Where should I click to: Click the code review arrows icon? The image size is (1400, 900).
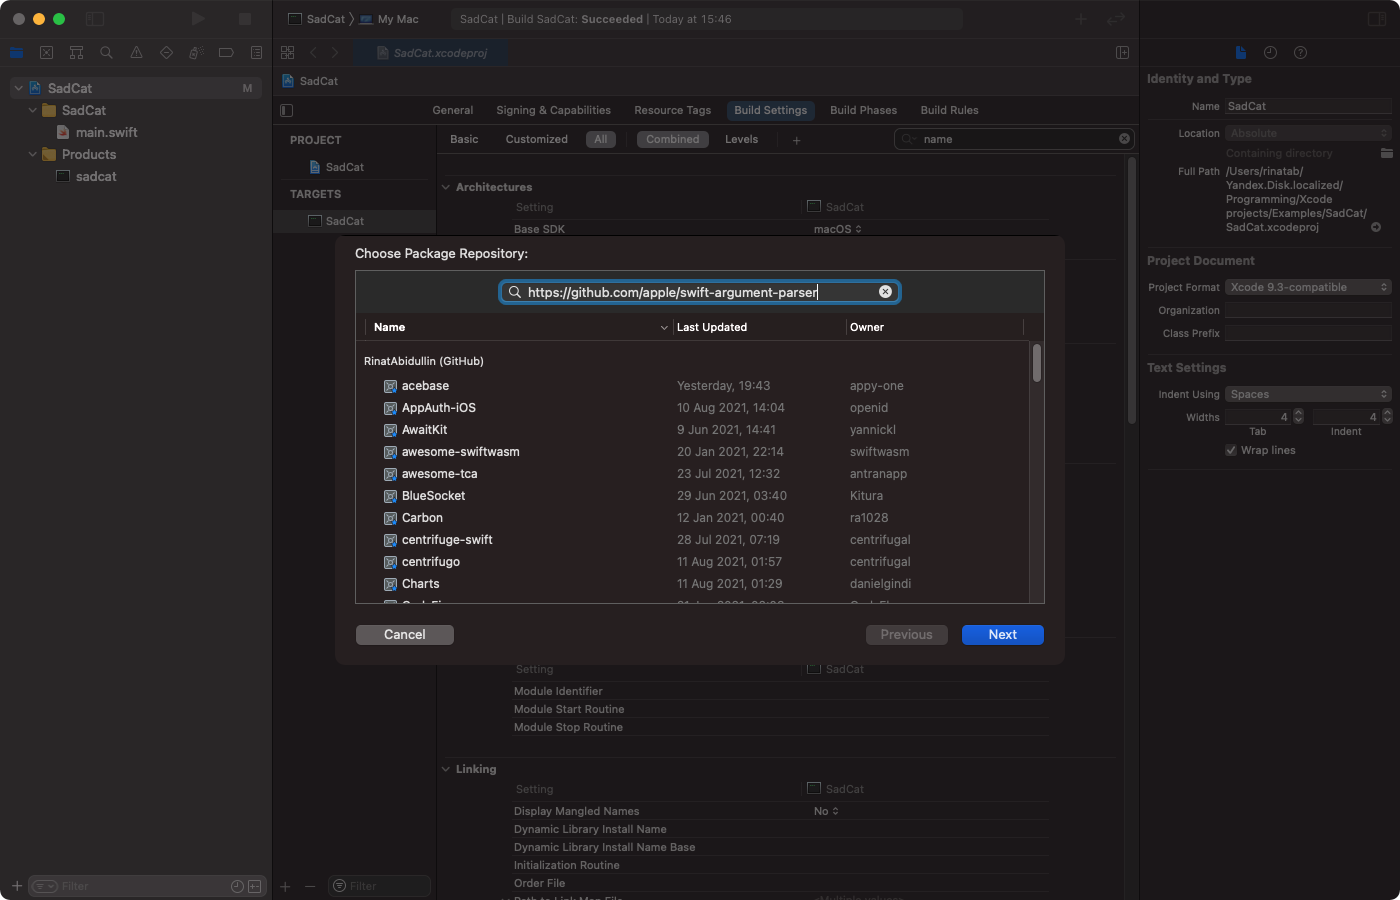point(1116,19)
